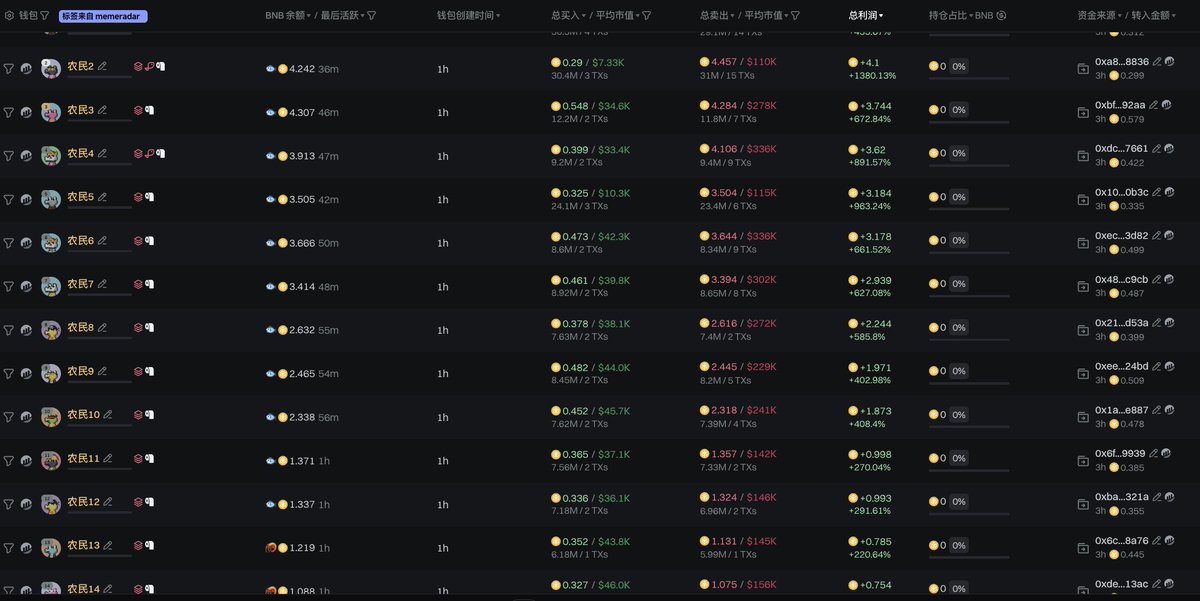This screenshot has height=601, width=1200.
Task: Edit label for address 0xba...321a
Action: tap(1157, 496)
